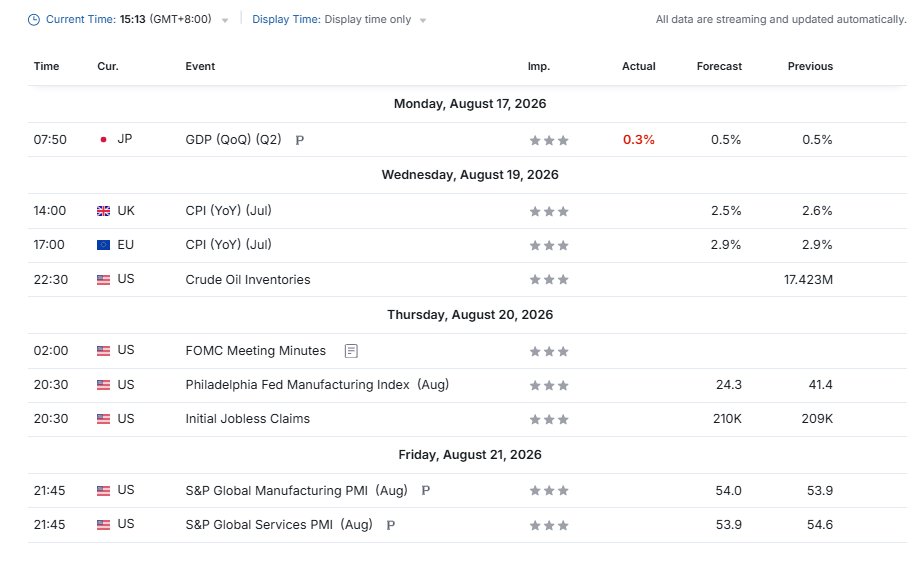Screen dimensions: 920x570
Task: Click the Japan flag dot icon
Action: (103, 140)
